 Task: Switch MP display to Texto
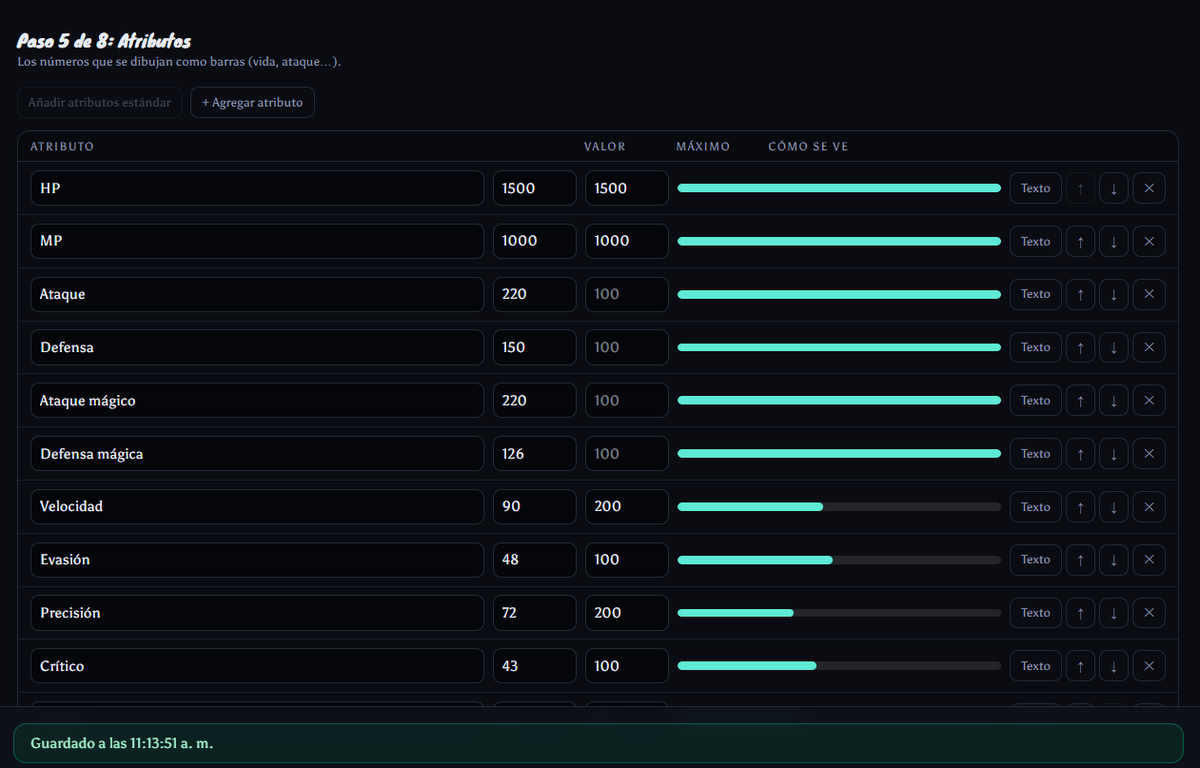point(1036,241)
